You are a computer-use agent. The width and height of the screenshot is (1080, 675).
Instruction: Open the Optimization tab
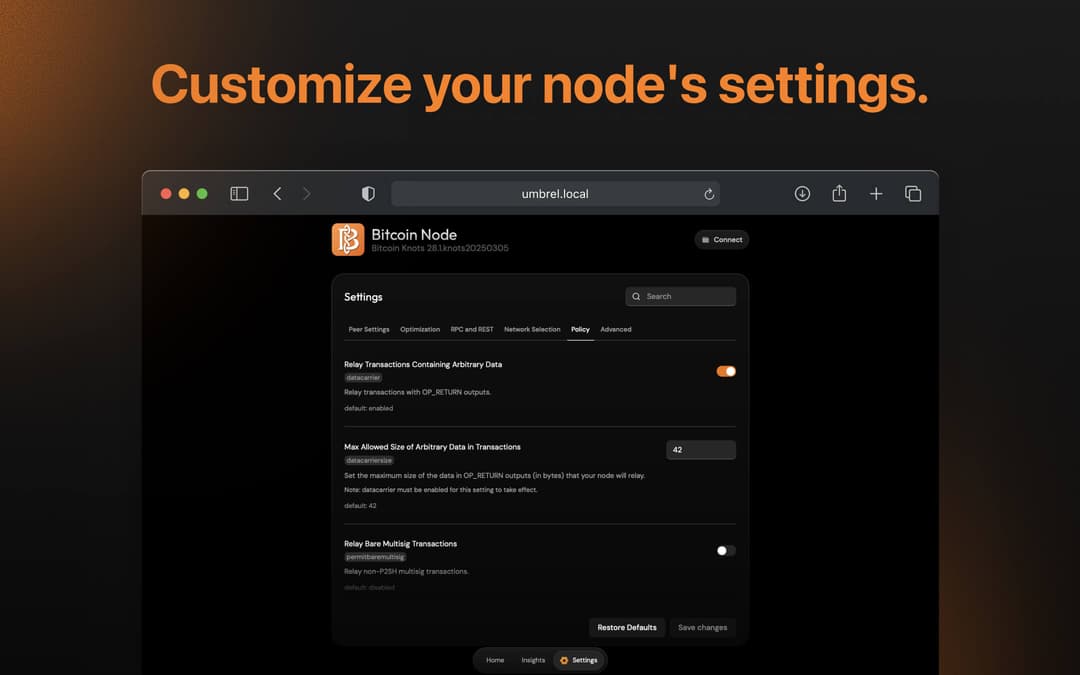pos(420,329)
